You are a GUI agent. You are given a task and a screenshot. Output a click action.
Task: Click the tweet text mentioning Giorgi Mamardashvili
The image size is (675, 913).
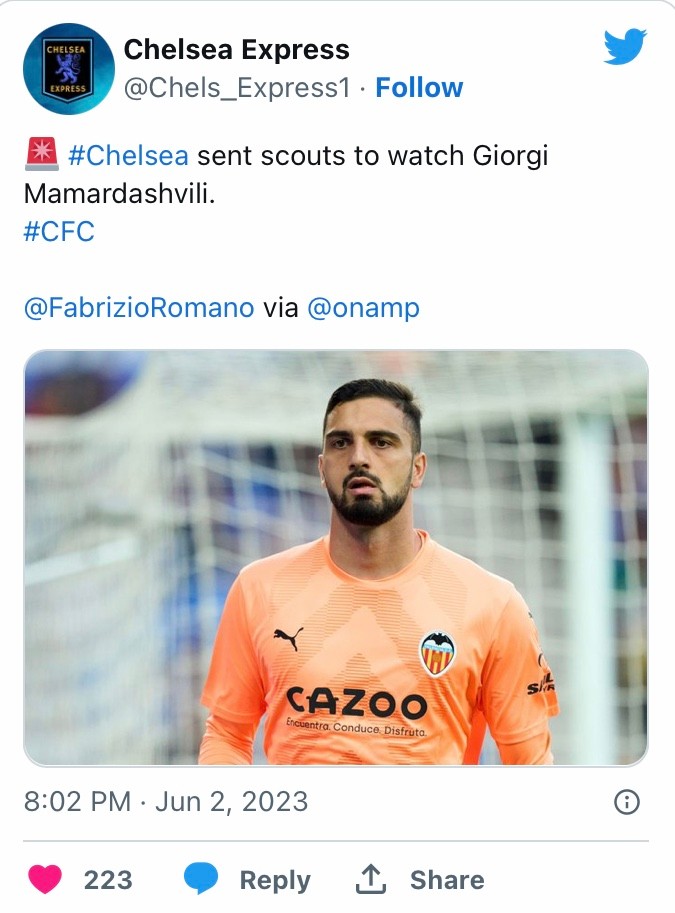370,157
